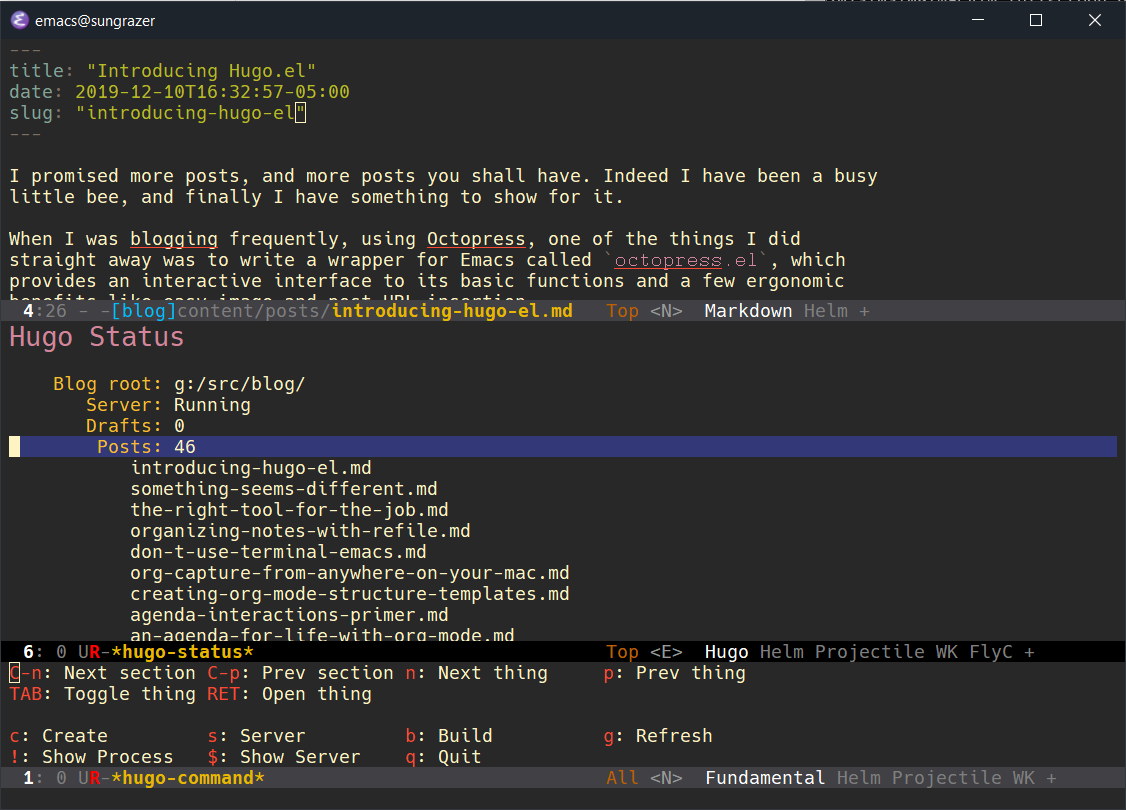Click the introducing-hugo-el.md buffer name in mode line
Viewport: 1126px width, 810px height.
pyautogui.click(x=452, y=311)
